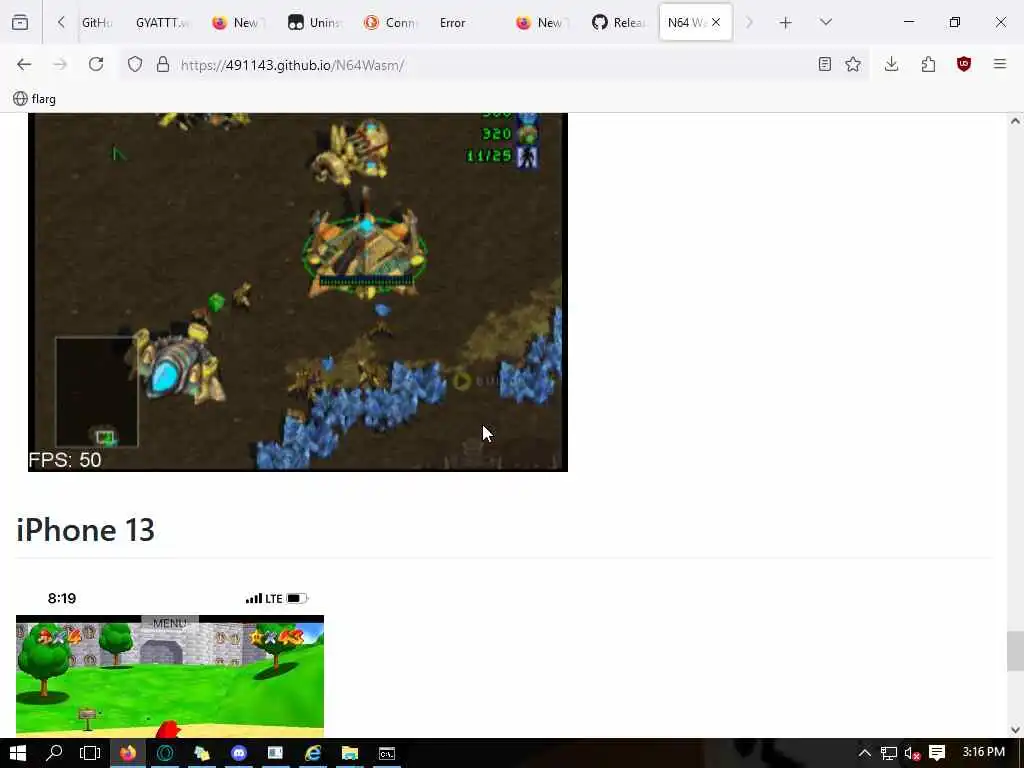Open Command Prompt from the taskbar
1024x768 pixels.
pyautogui.click(x=387, y=754)
